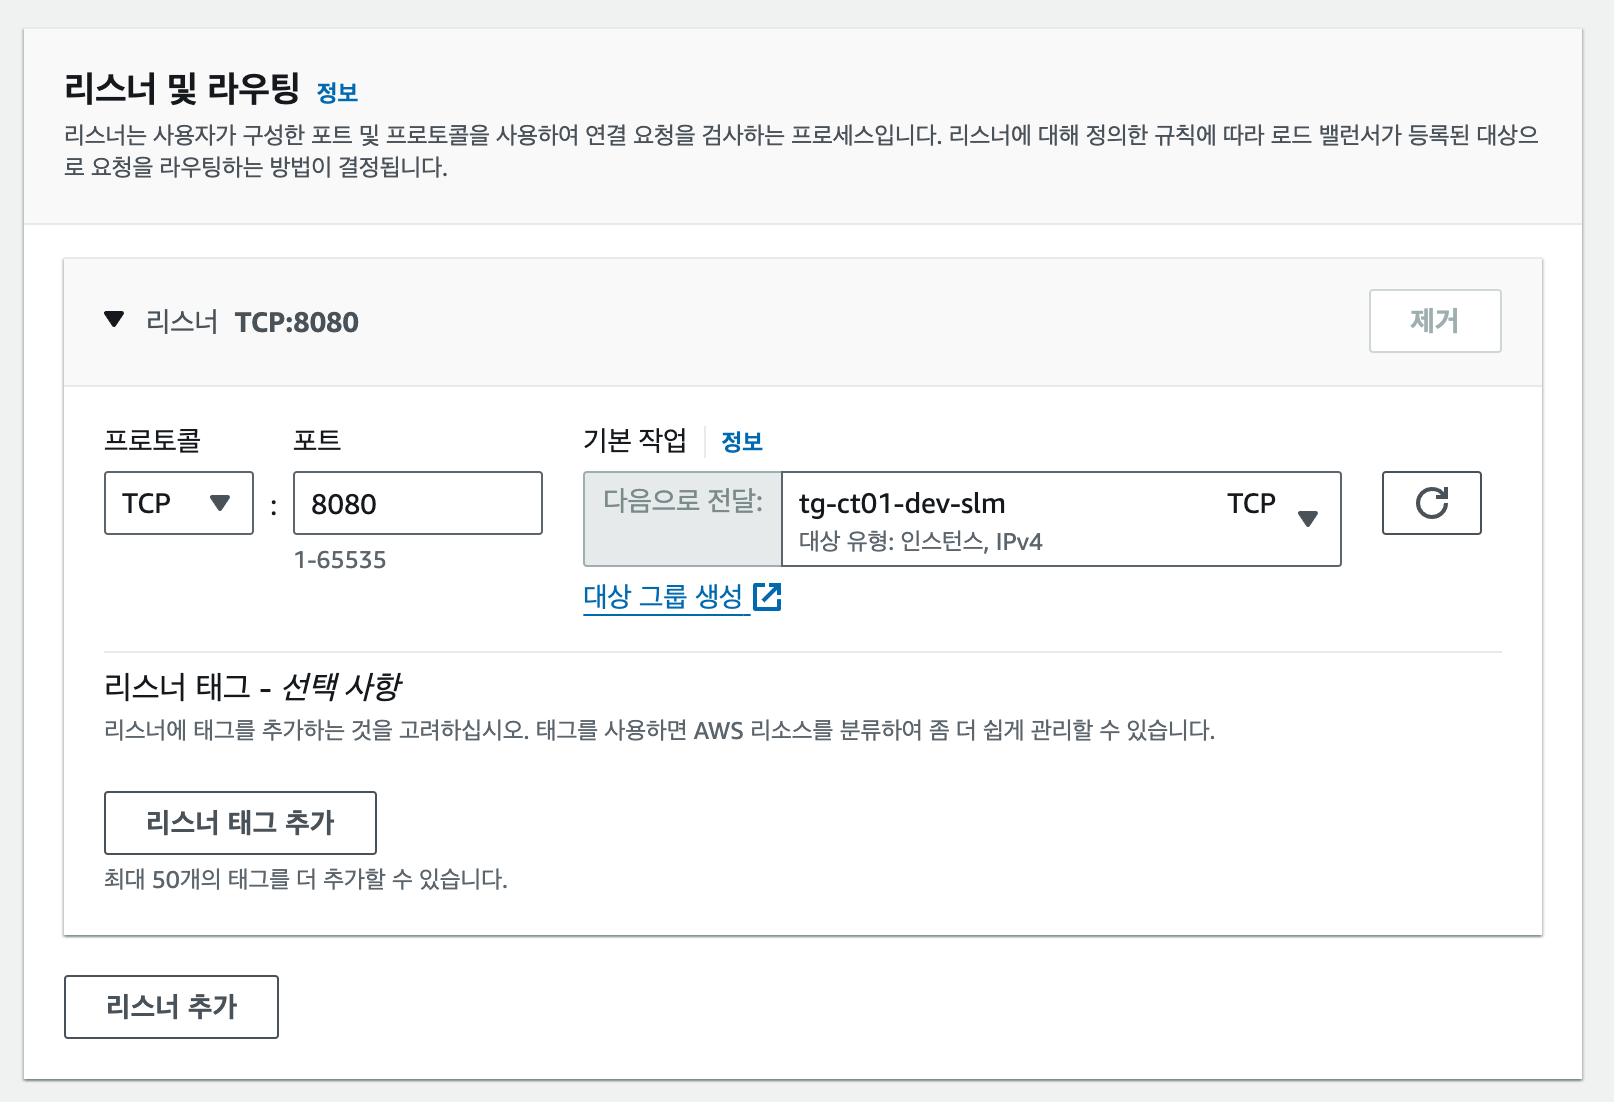Click arrow of target group selector
Viewport: 1614px width, 1102px height.
1307,518
